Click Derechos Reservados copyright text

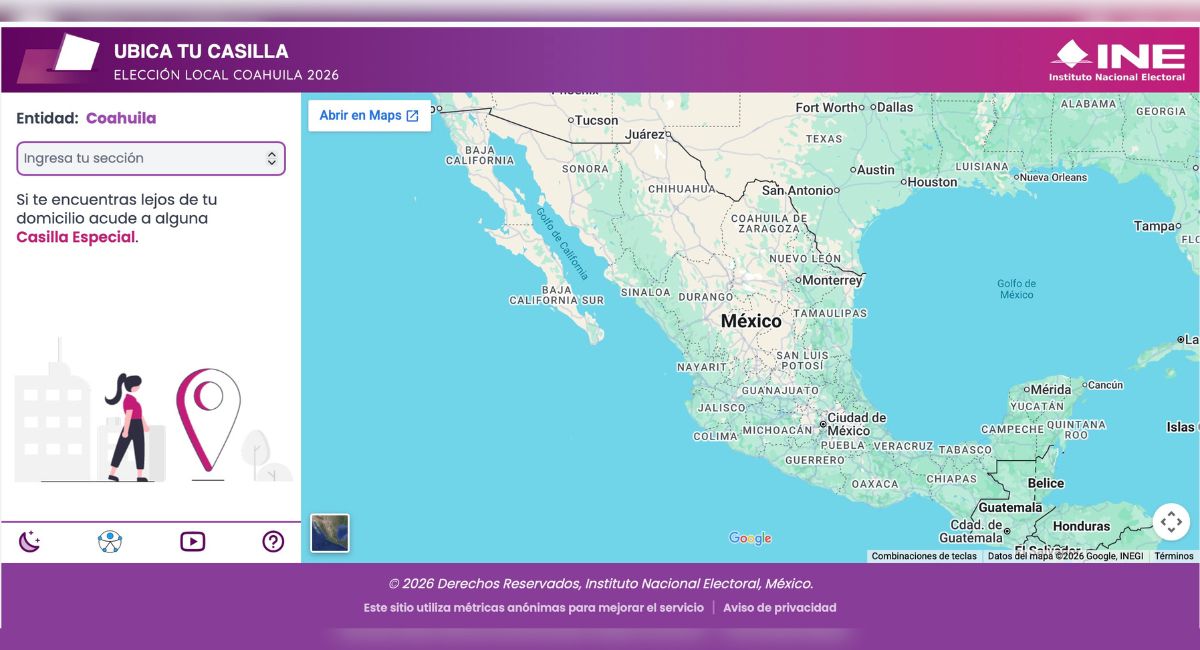coord(600,583)
